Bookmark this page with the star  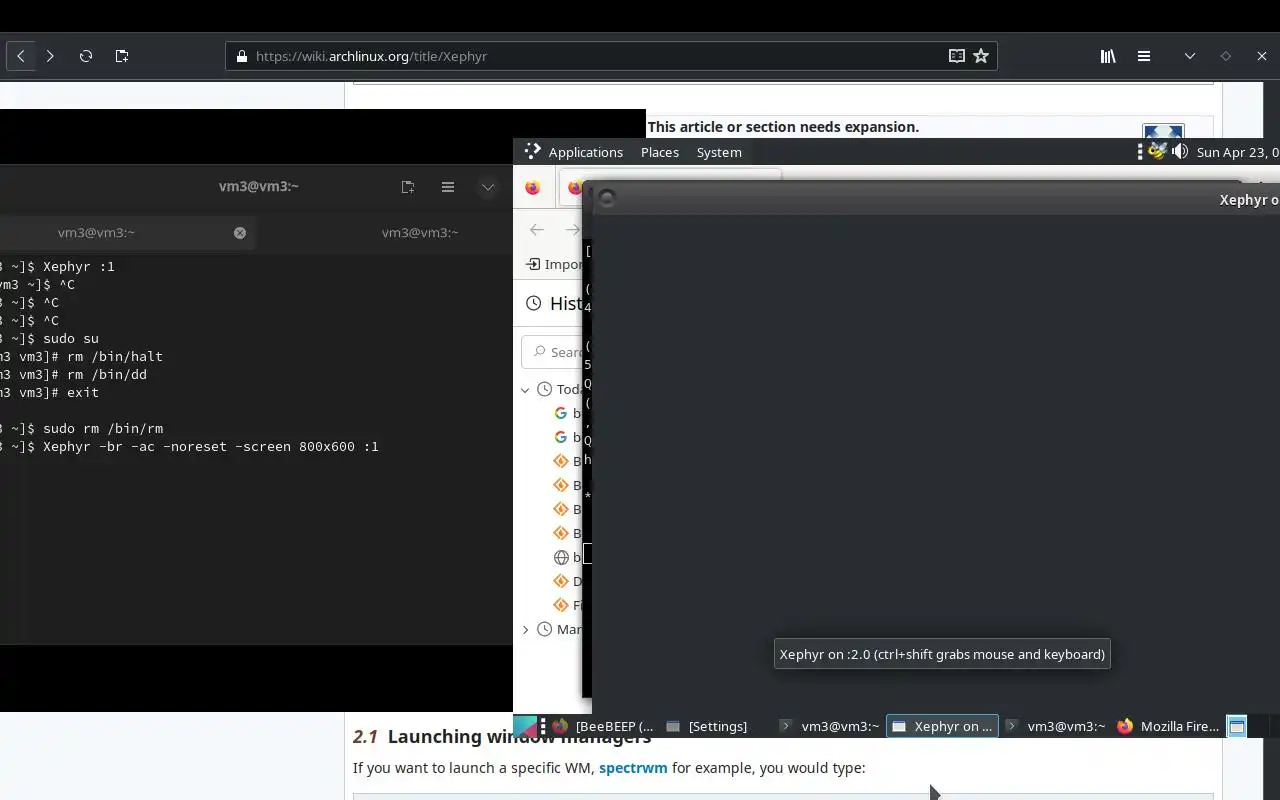tap(981, 56)
